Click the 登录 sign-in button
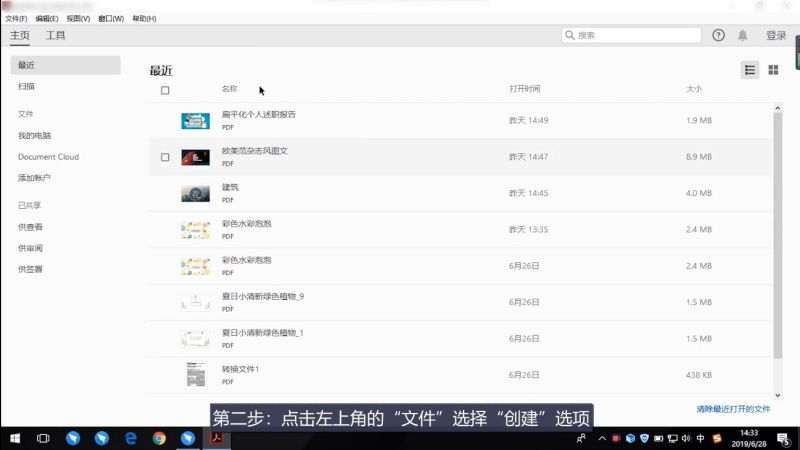 point(776,35)
